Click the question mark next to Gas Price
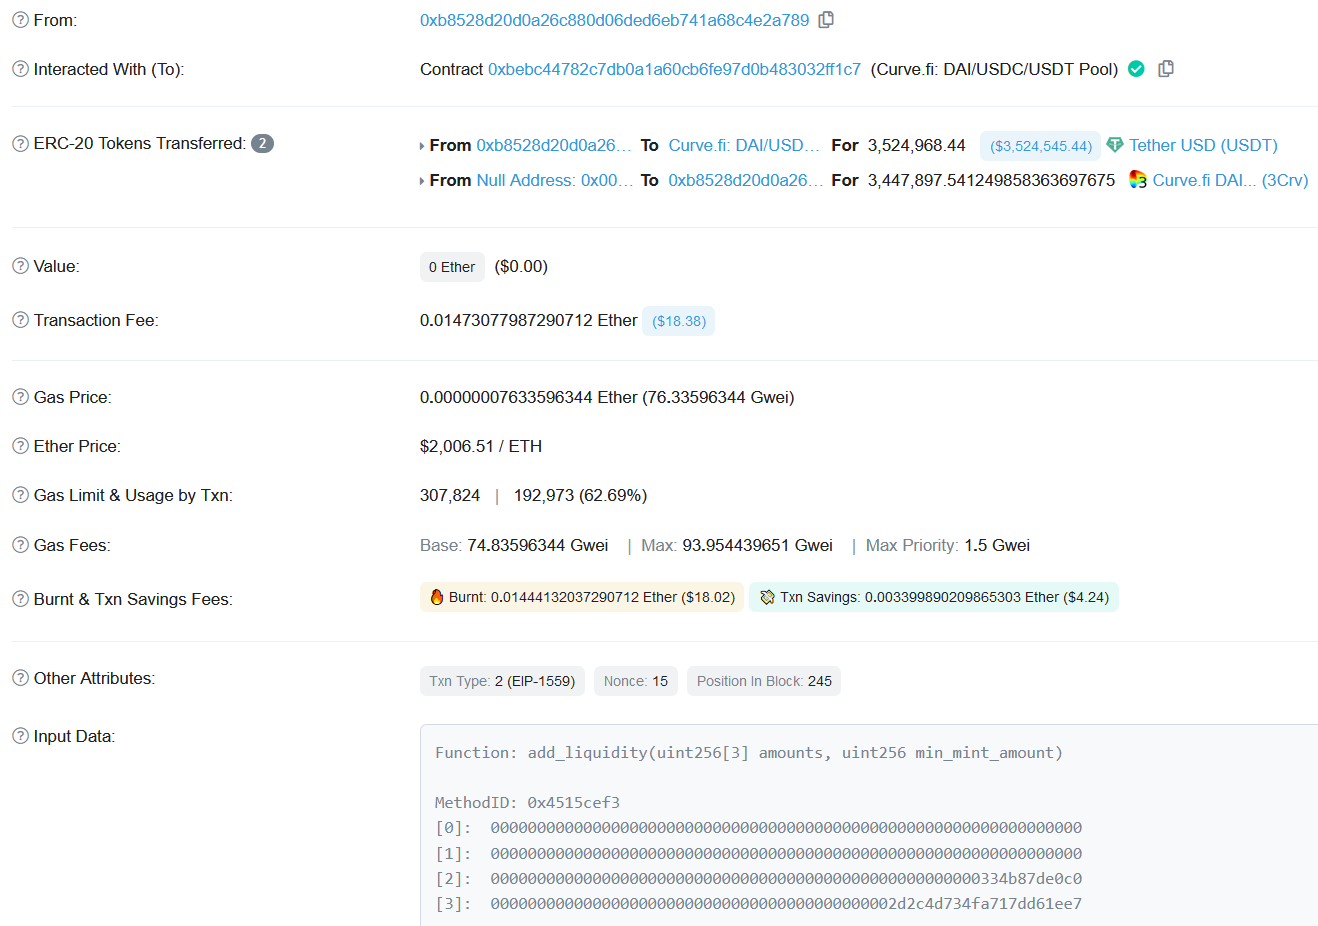Viewport: 1318px width, 926px height. point(19,396)
